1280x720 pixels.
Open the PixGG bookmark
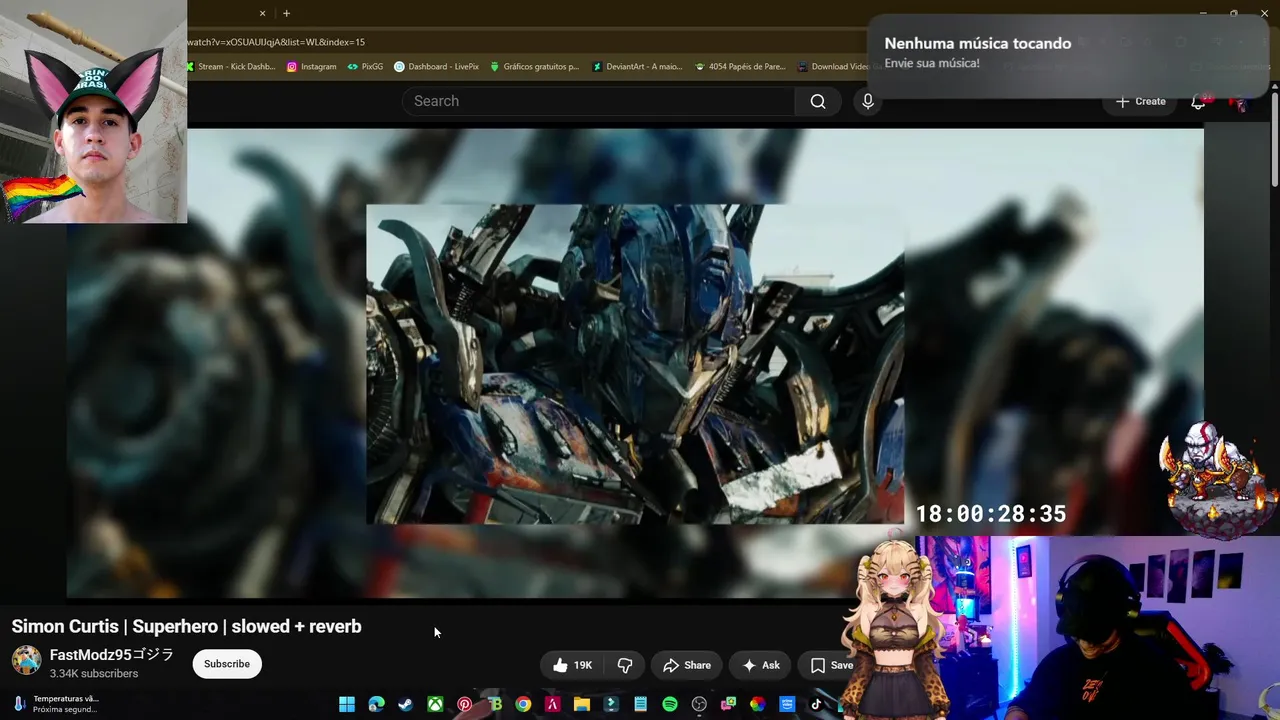click(365, 67)
